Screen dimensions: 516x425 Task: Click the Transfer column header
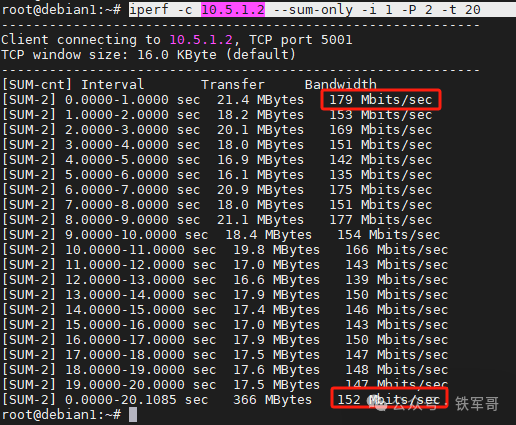[233, 85]
